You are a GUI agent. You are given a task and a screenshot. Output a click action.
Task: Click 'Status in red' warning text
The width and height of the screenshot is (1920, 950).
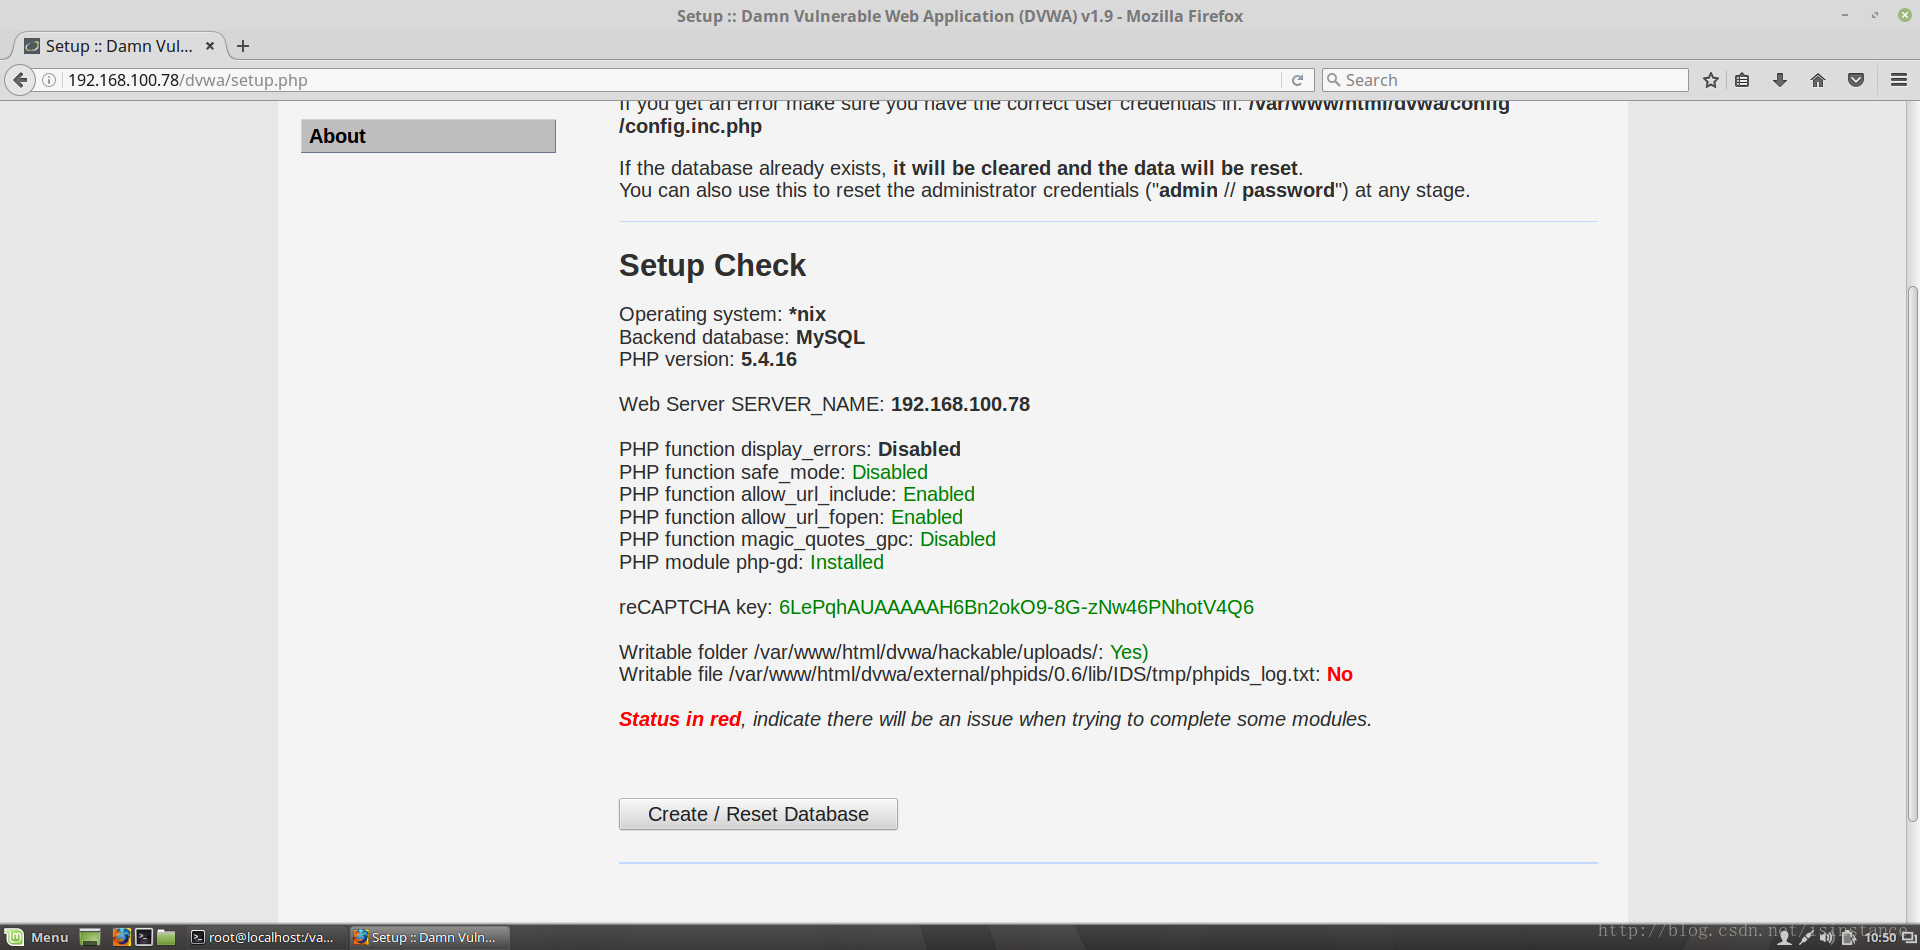pyautogui.click(x=680, y=719)
